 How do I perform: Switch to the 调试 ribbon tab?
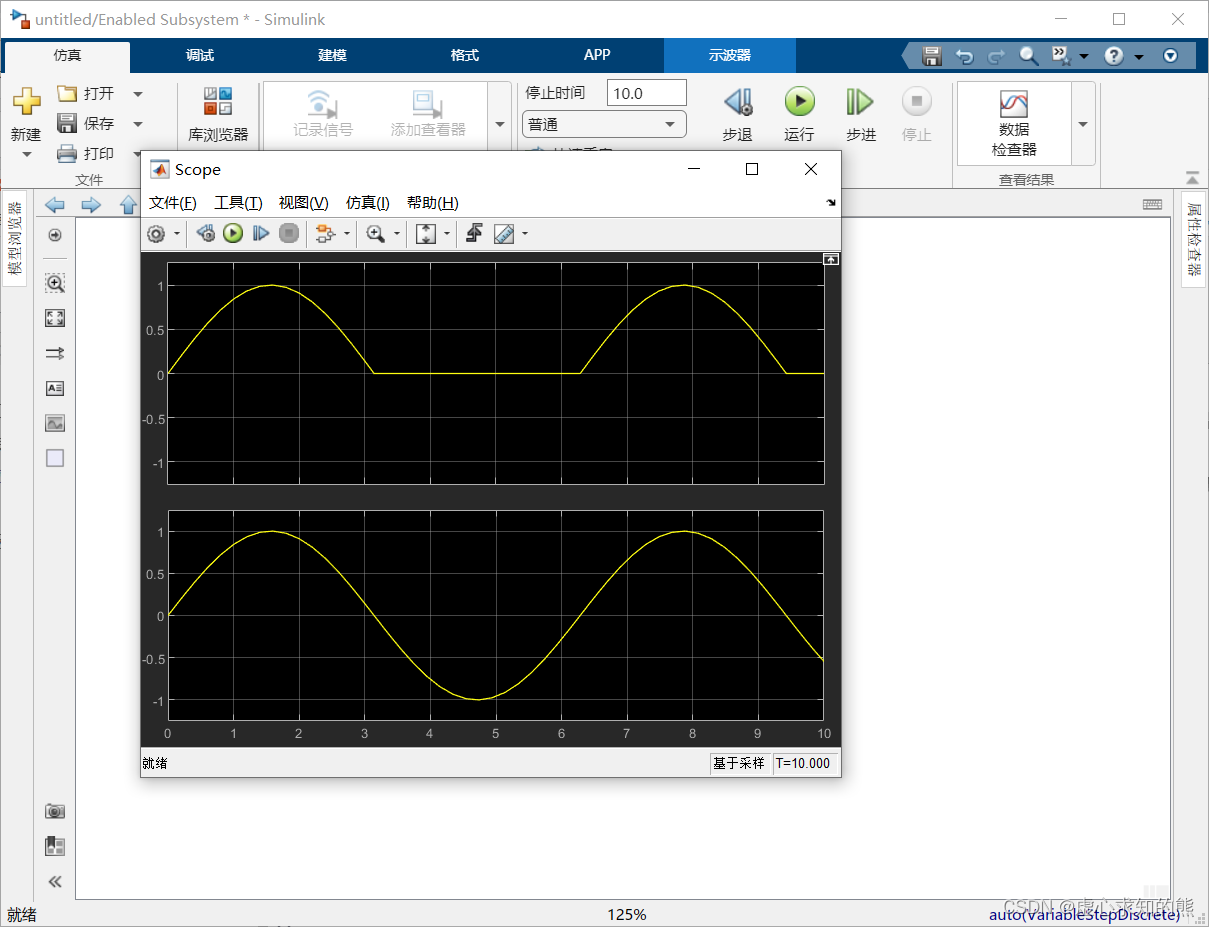click(200, 55)
